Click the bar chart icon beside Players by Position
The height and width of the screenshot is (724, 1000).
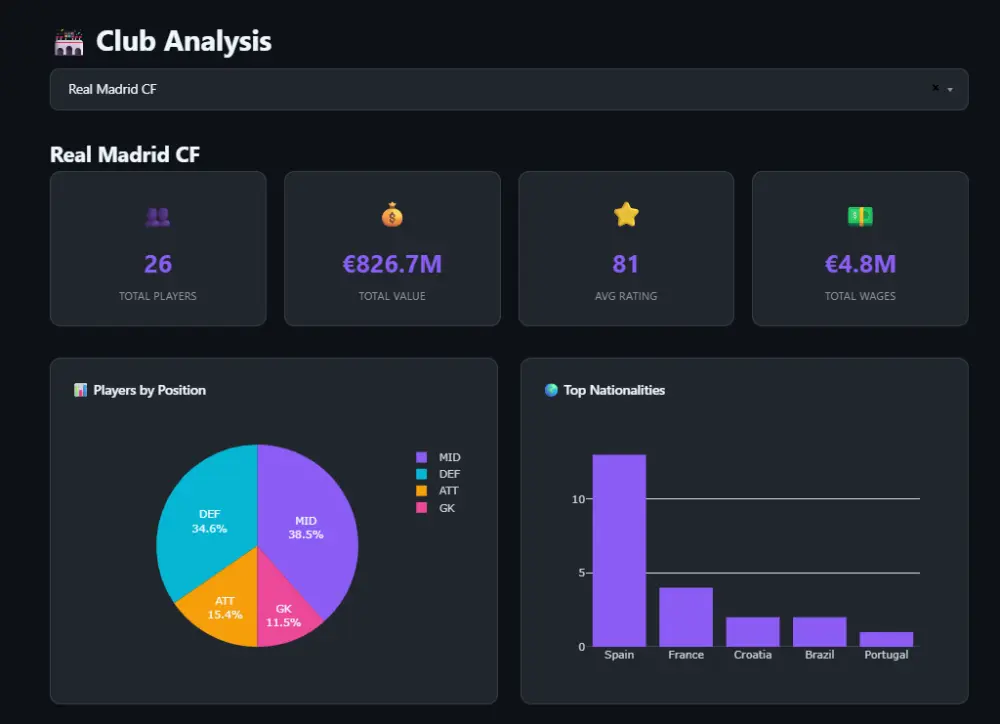tap(80, 390)
